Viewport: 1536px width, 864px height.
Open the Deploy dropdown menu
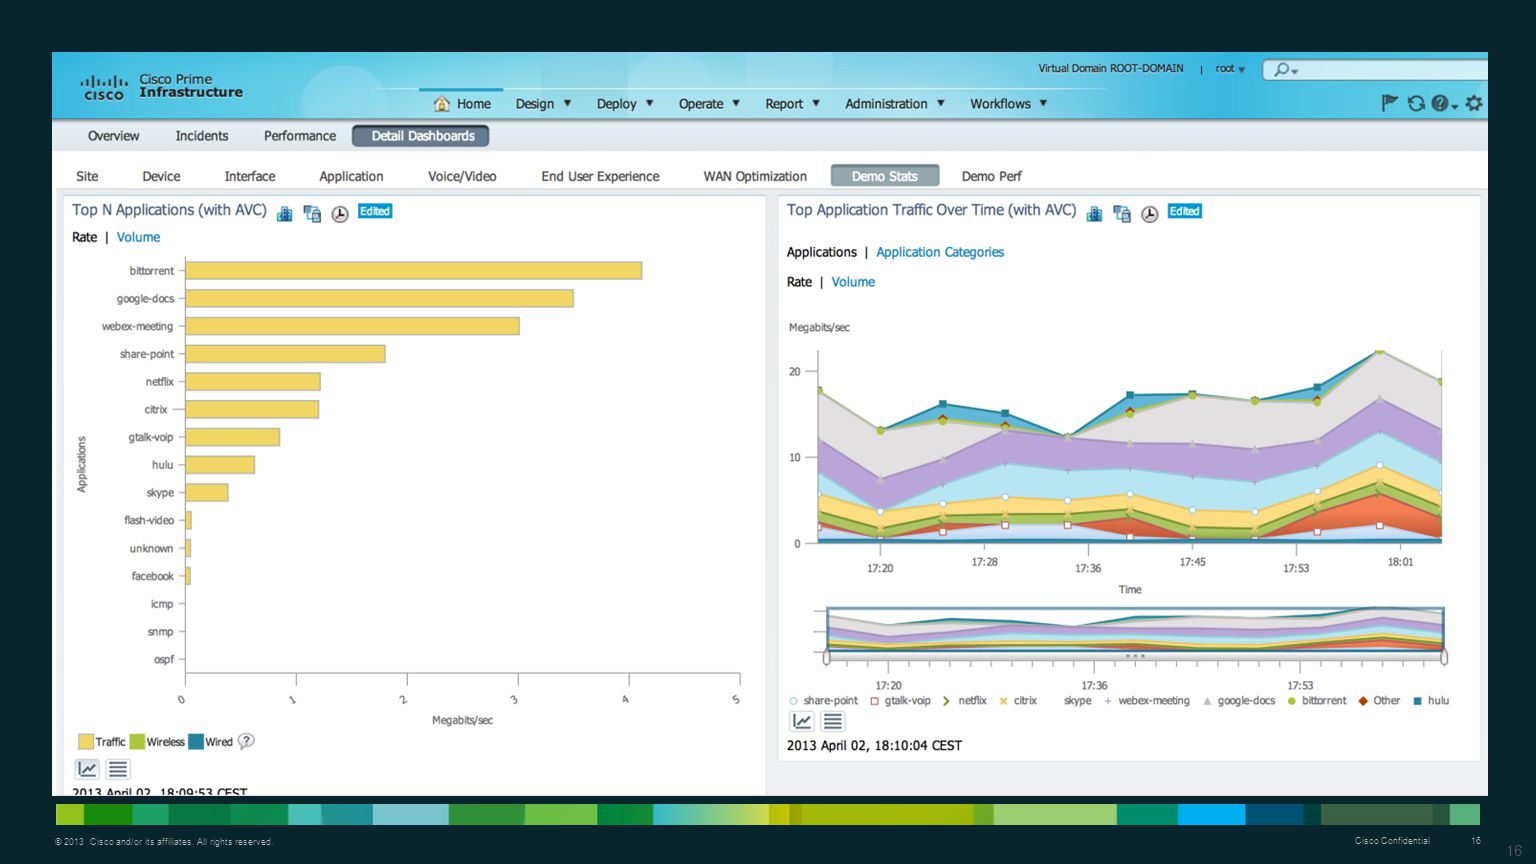[625, 104]
